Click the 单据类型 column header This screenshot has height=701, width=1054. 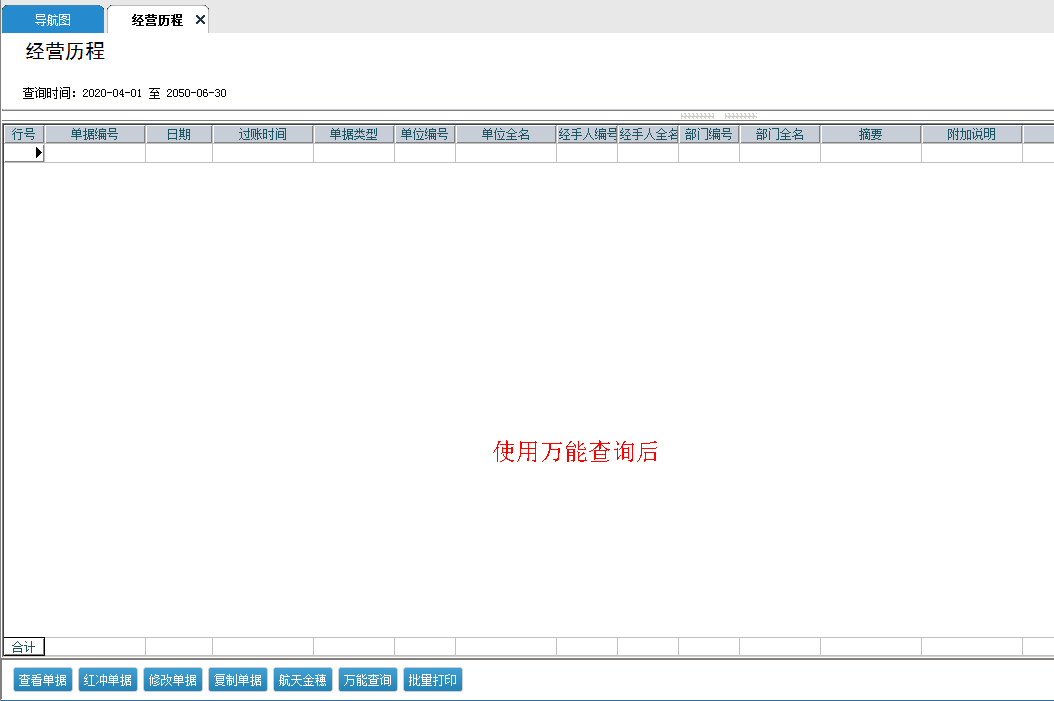(354, 134)
